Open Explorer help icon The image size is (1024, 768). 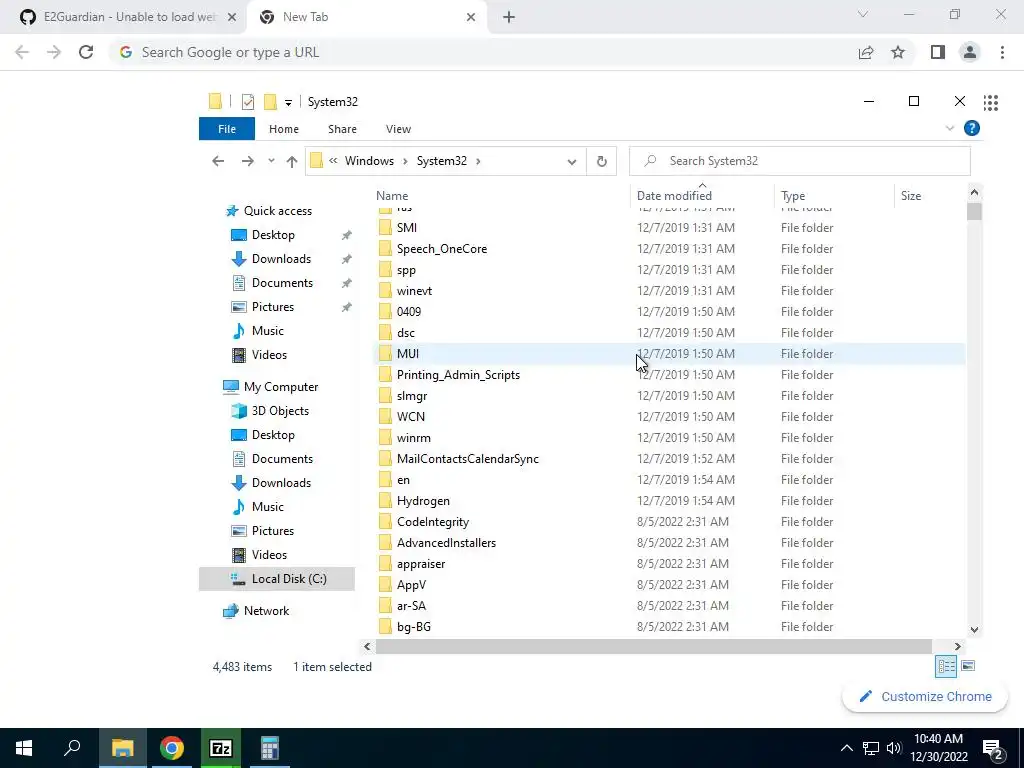(972, 129)
